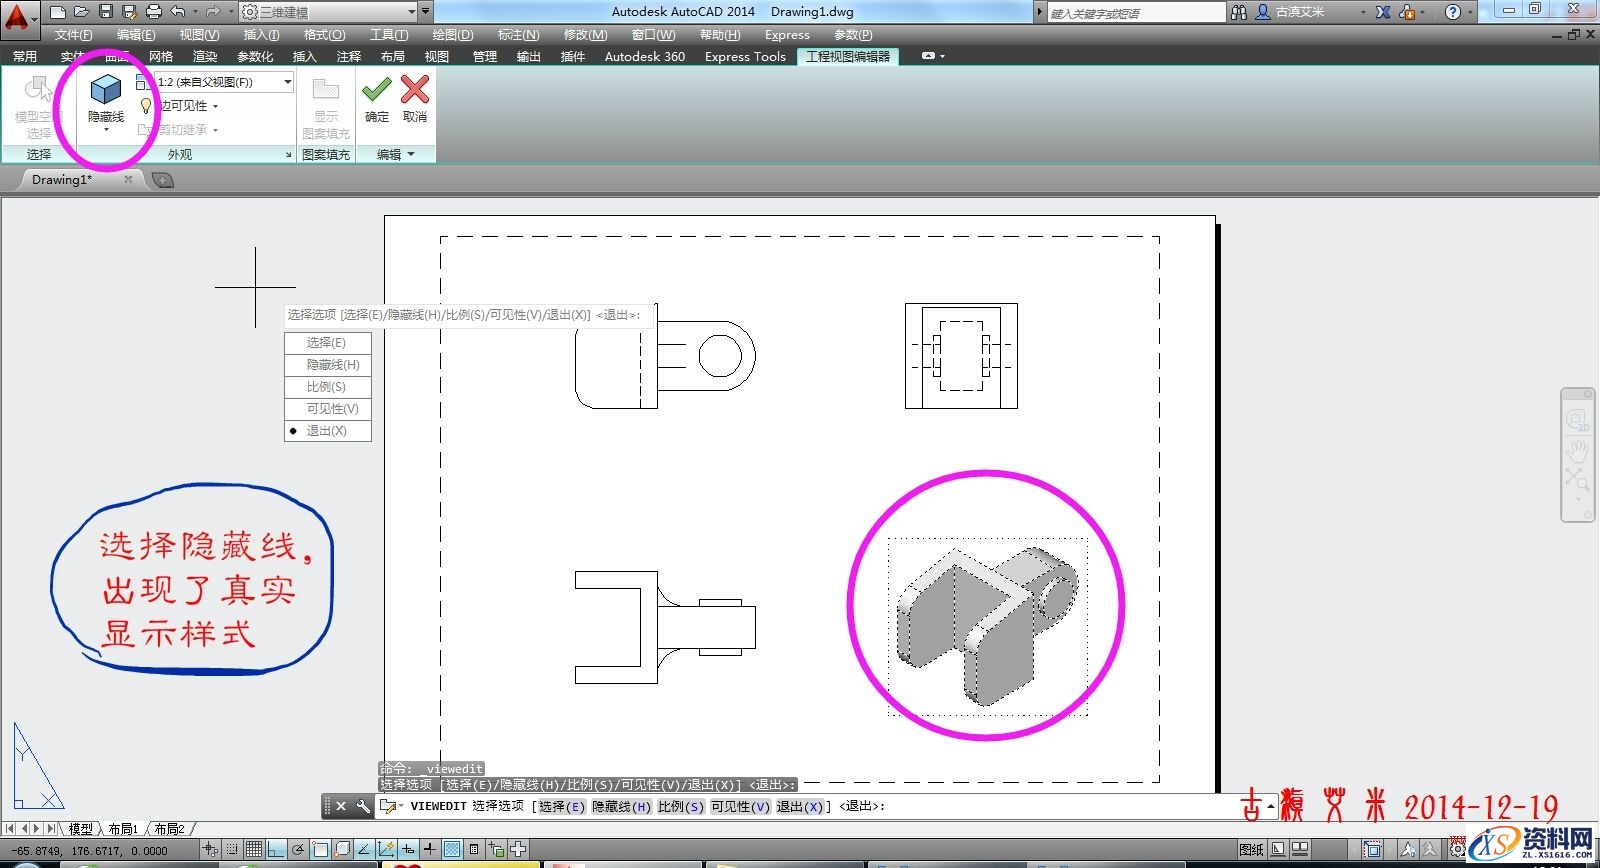Click the Plot printer icon
Image resolution: width=1600 pixels, height=868 pixels.
click(154, 12)
